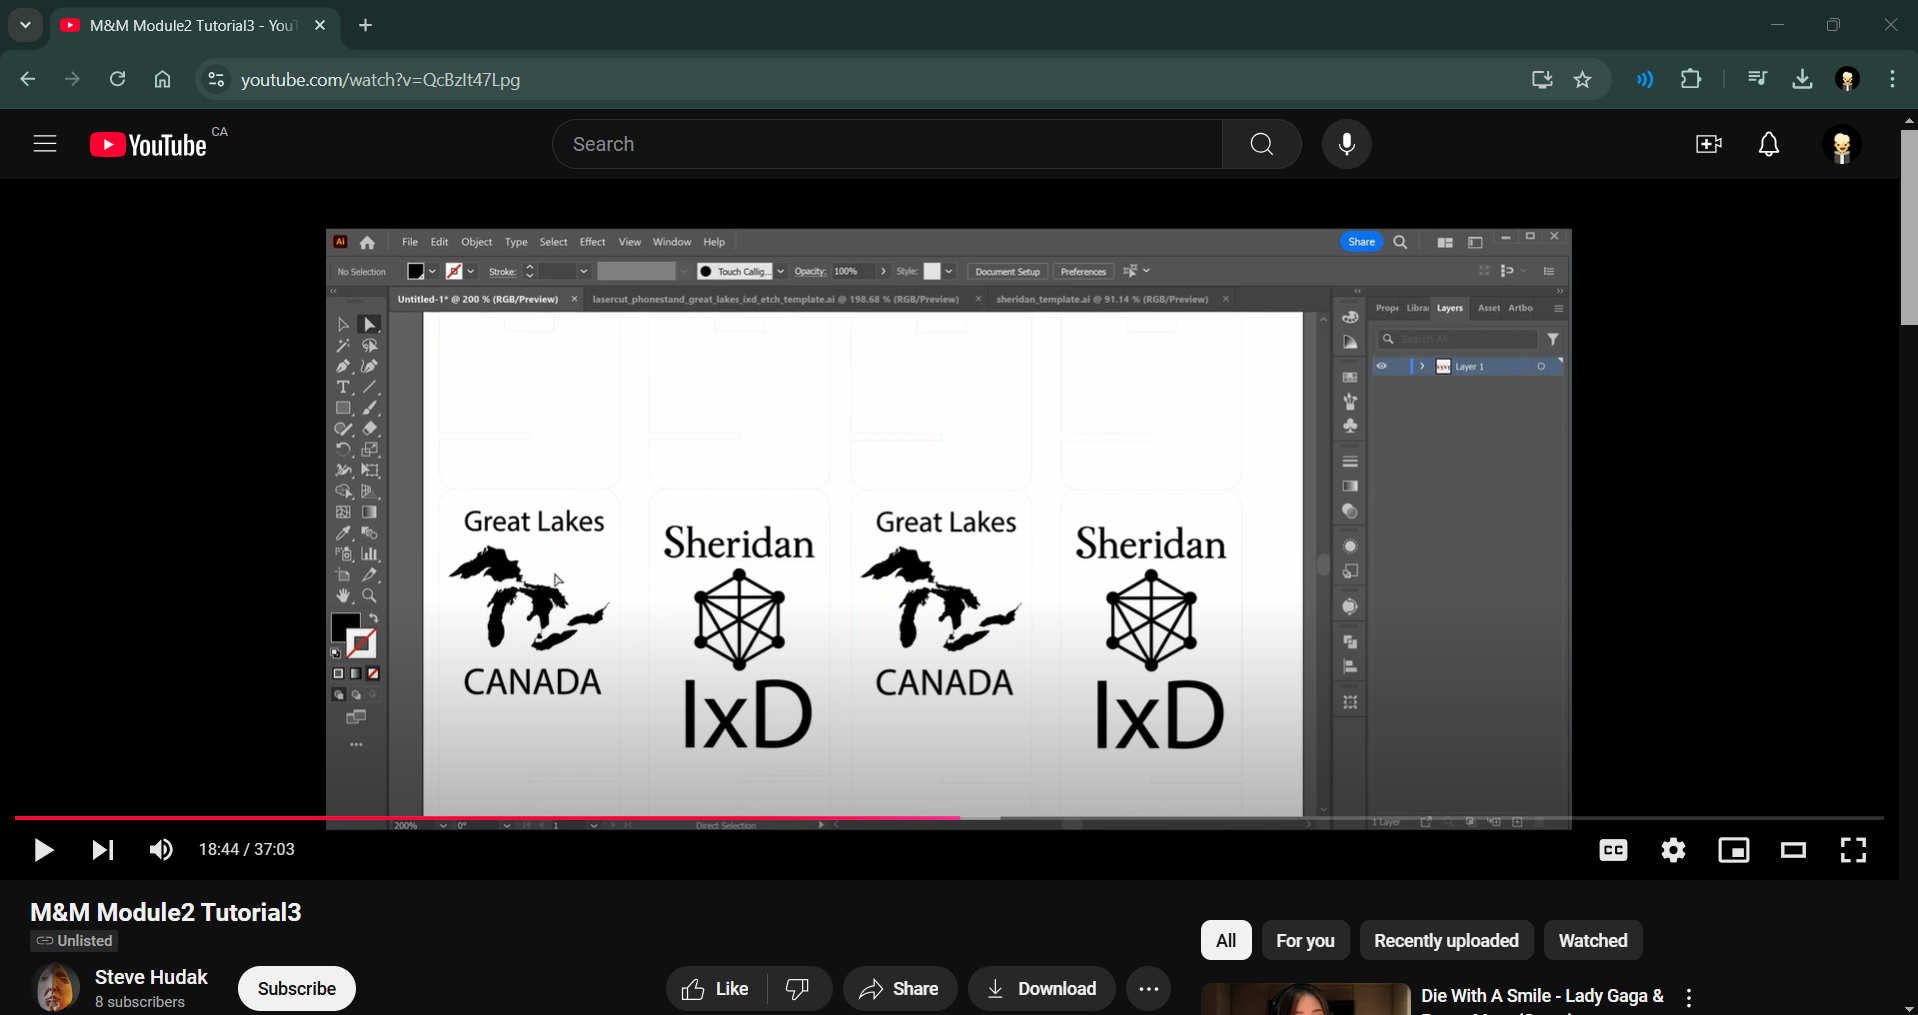
Task: Hide Layer 1 with its eye toggle
Action: (x=1382, y=366)
